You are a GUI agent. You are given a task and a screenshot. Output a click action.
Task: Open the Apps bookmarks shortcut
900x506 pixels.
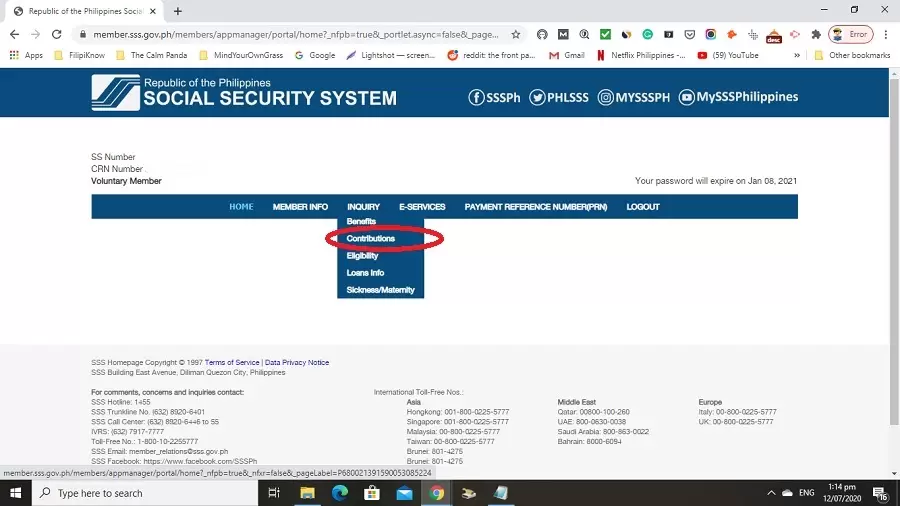click(x=26, y=55)
